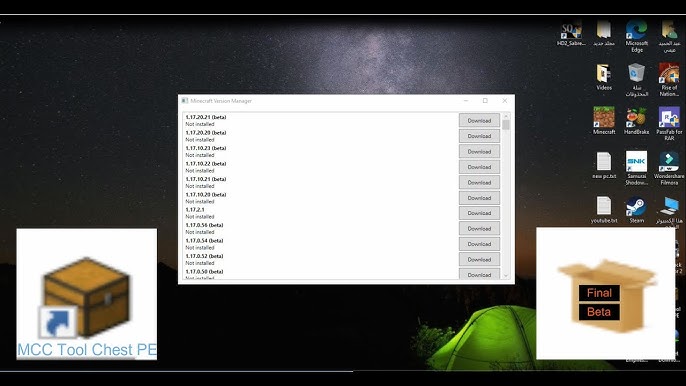Viewport: 686px width, 386px height.
Task: Click the version list scrollbar thumb
Action: click(506, 125)
